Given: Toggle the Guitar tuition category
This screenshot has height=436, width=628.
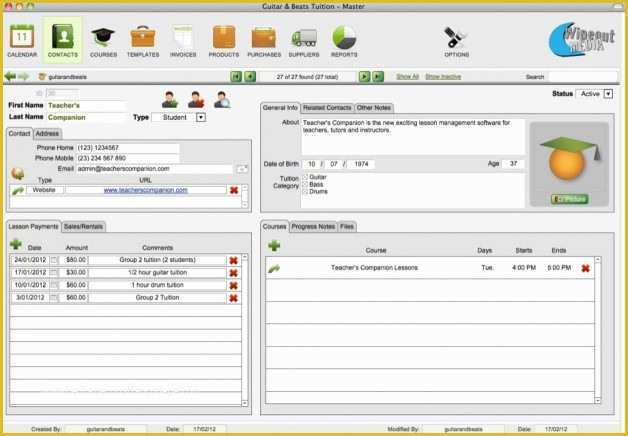Looking at the screenshot, I should point(305,177).
